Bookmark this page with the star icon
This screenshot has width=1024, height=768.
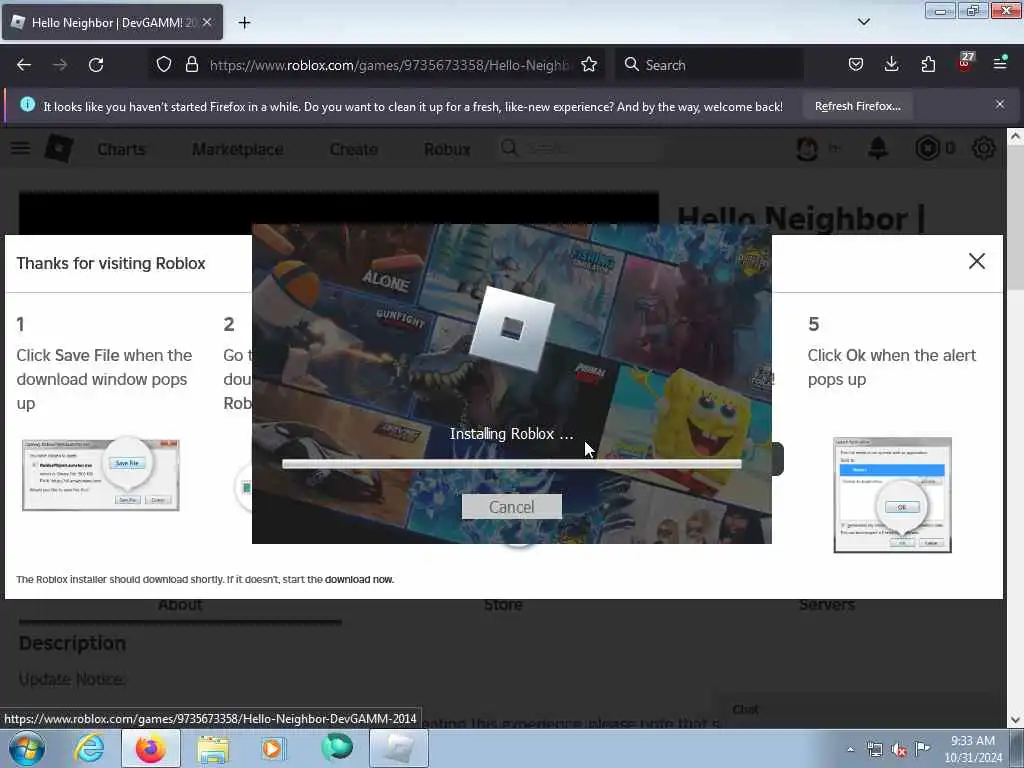tap(589, 65)
